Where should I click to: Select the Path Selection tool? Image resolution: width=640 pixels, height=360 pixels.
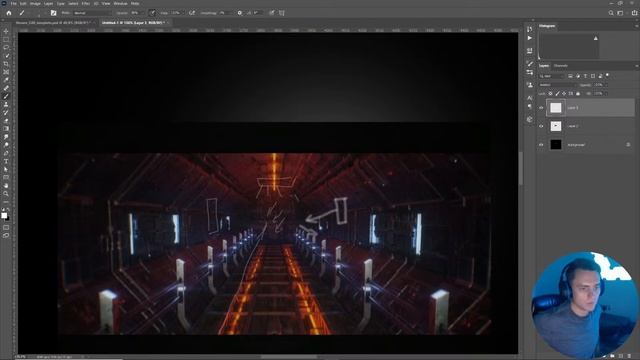pos(6,169)
